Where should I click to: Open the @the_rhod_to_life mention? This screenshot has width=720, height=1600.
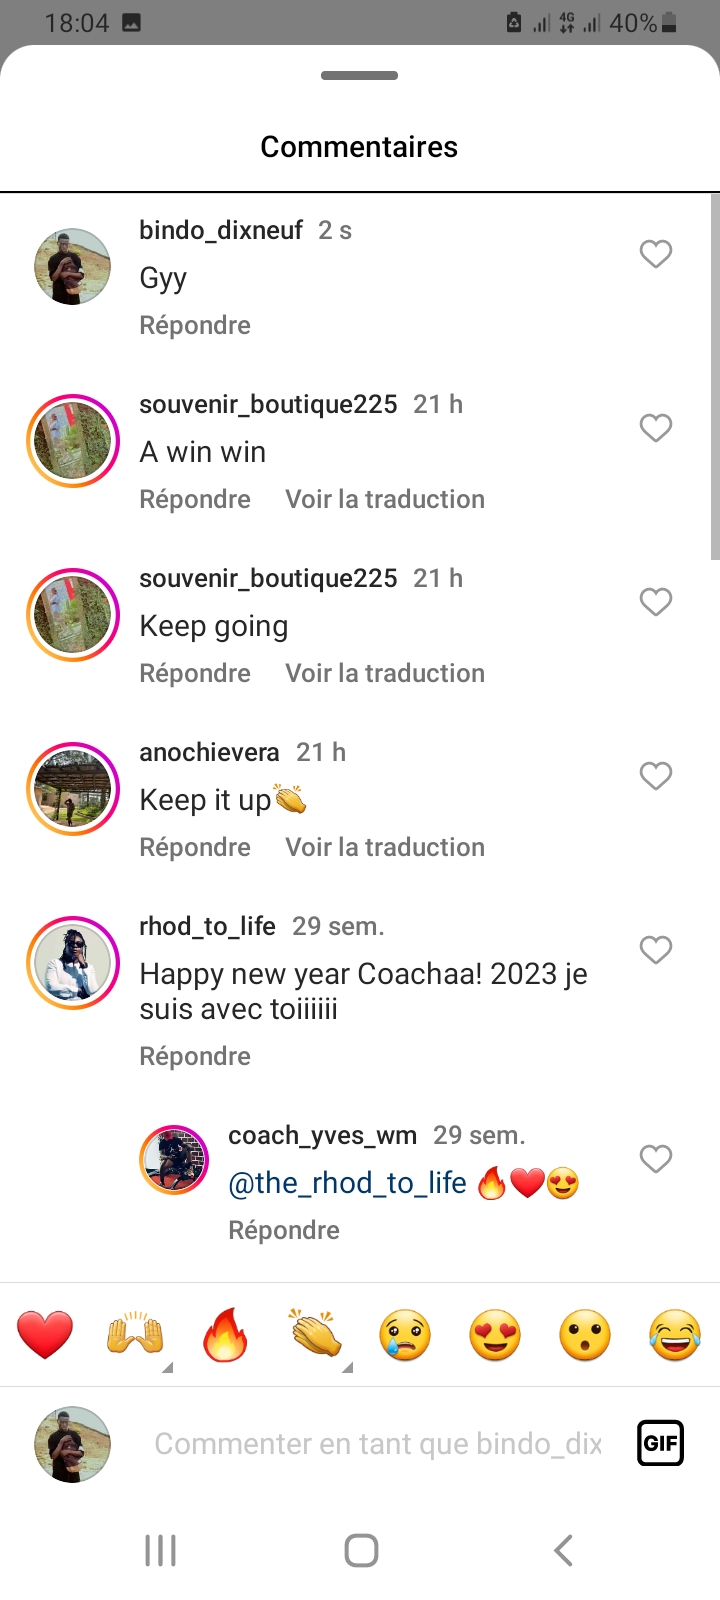click(347, 1183)
